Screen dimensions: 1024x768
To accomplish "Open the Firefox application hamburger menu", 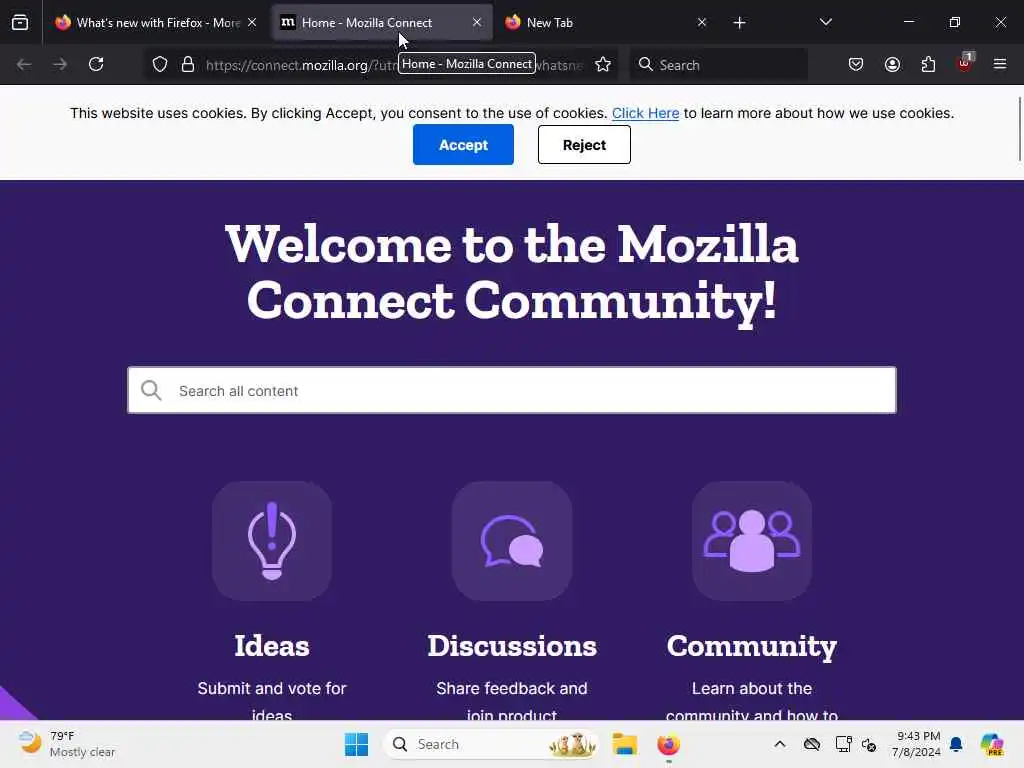I will point(1000,65).
